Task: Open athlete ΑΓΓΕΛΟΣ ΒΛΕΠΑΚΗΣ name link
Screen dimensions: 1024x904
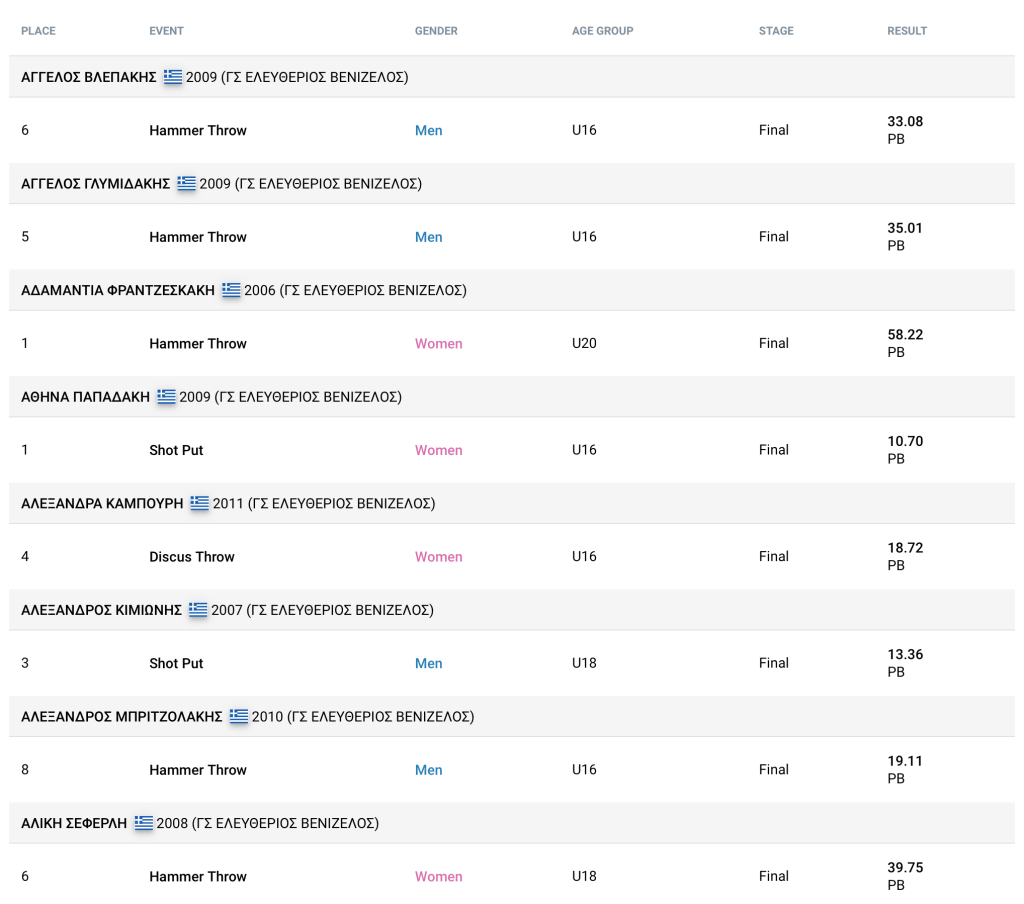Action: 89,77
